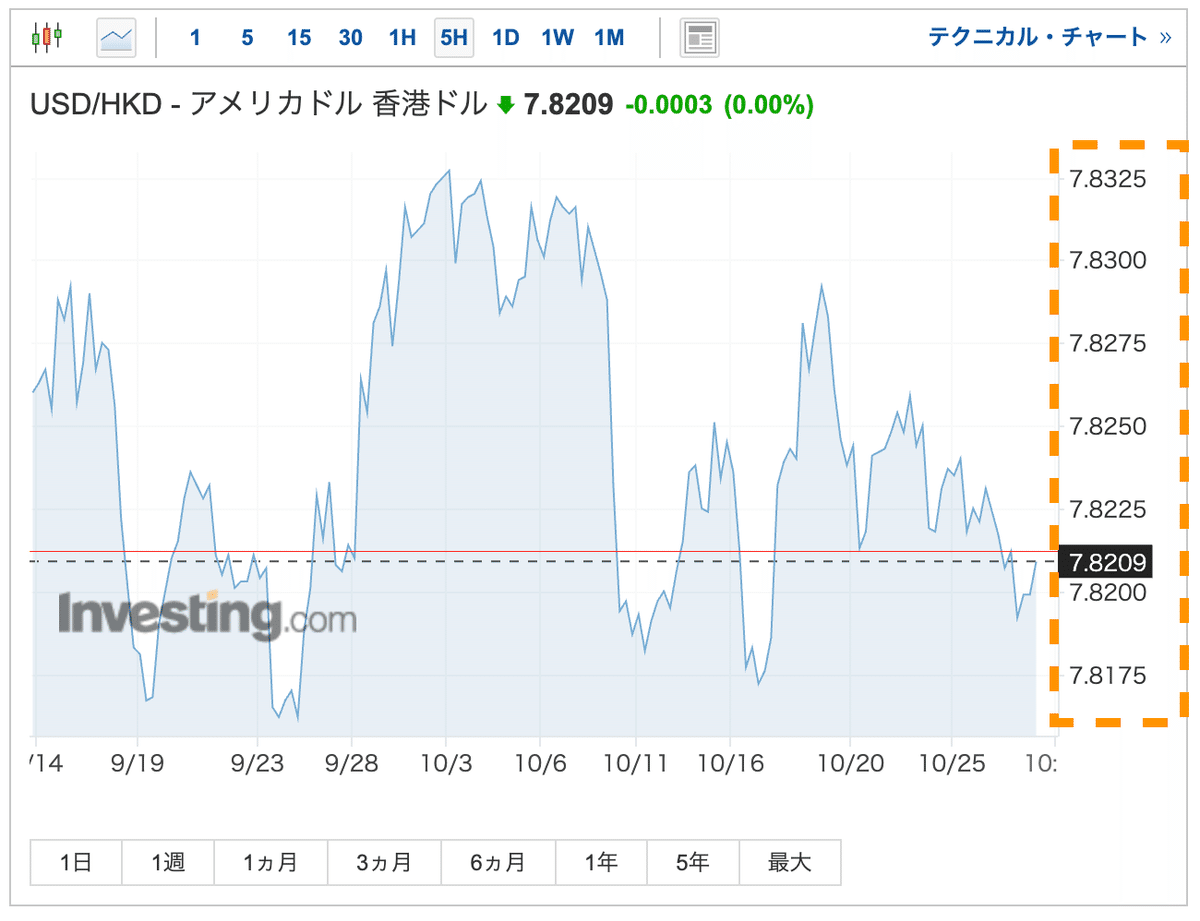Switch to candlestick chart icon
1200x921 pixels.
point(47,38)
